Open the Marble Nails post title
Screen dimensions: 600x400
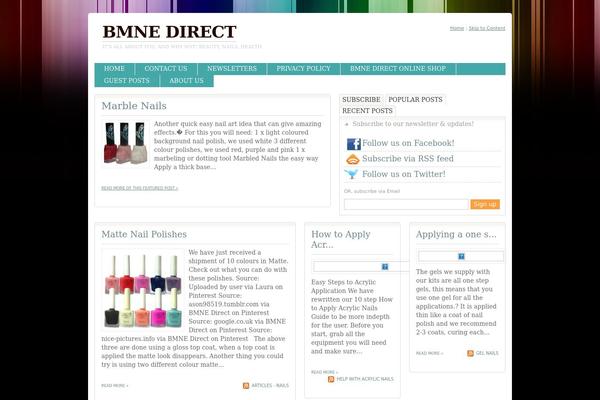[134, 106]
